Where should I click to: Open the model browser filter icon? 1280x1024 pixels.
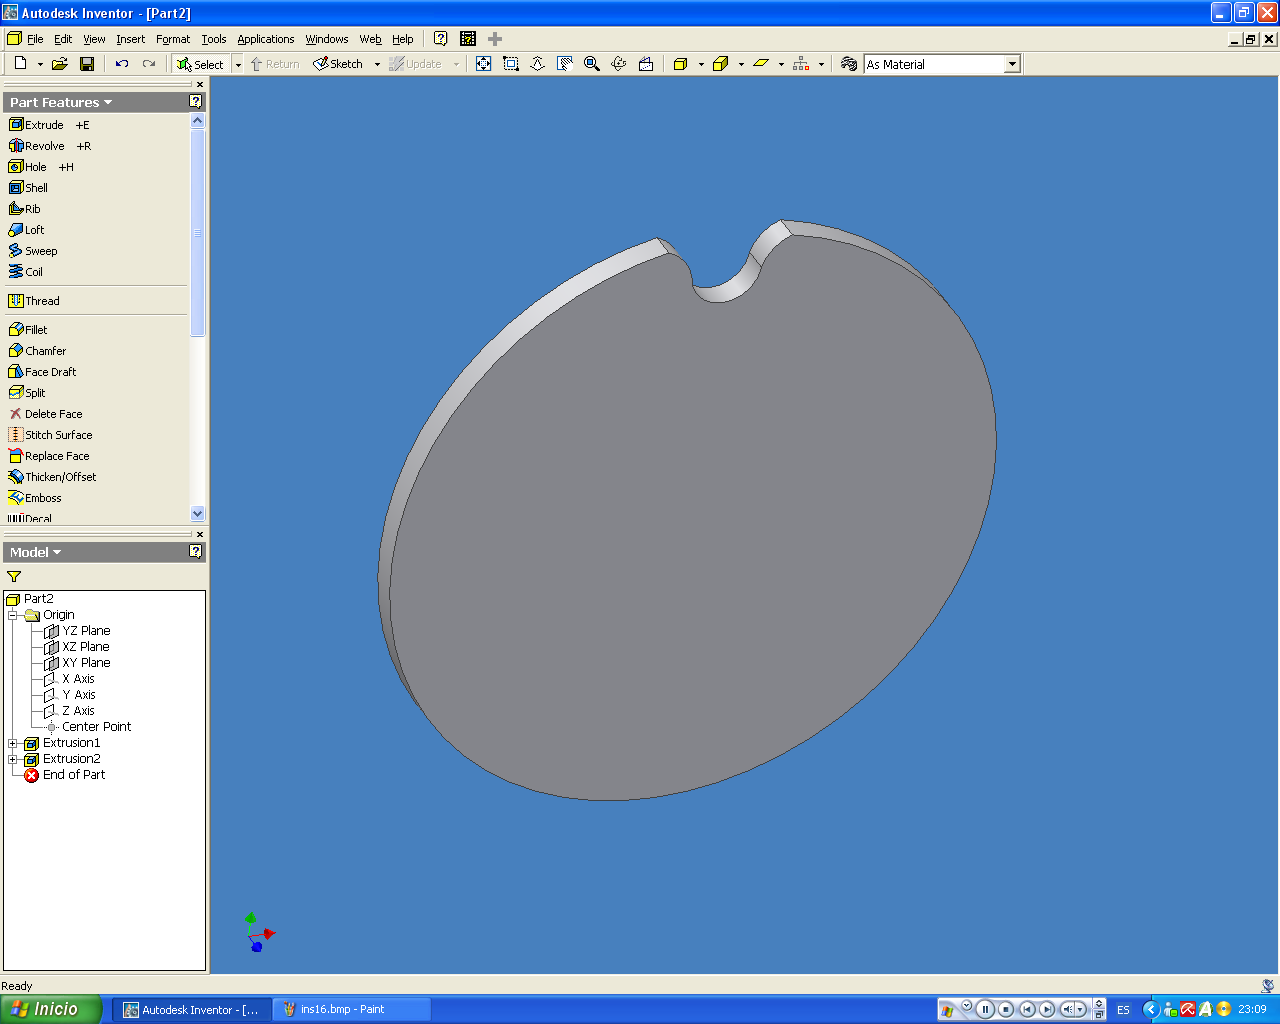[x=14, y=577]
